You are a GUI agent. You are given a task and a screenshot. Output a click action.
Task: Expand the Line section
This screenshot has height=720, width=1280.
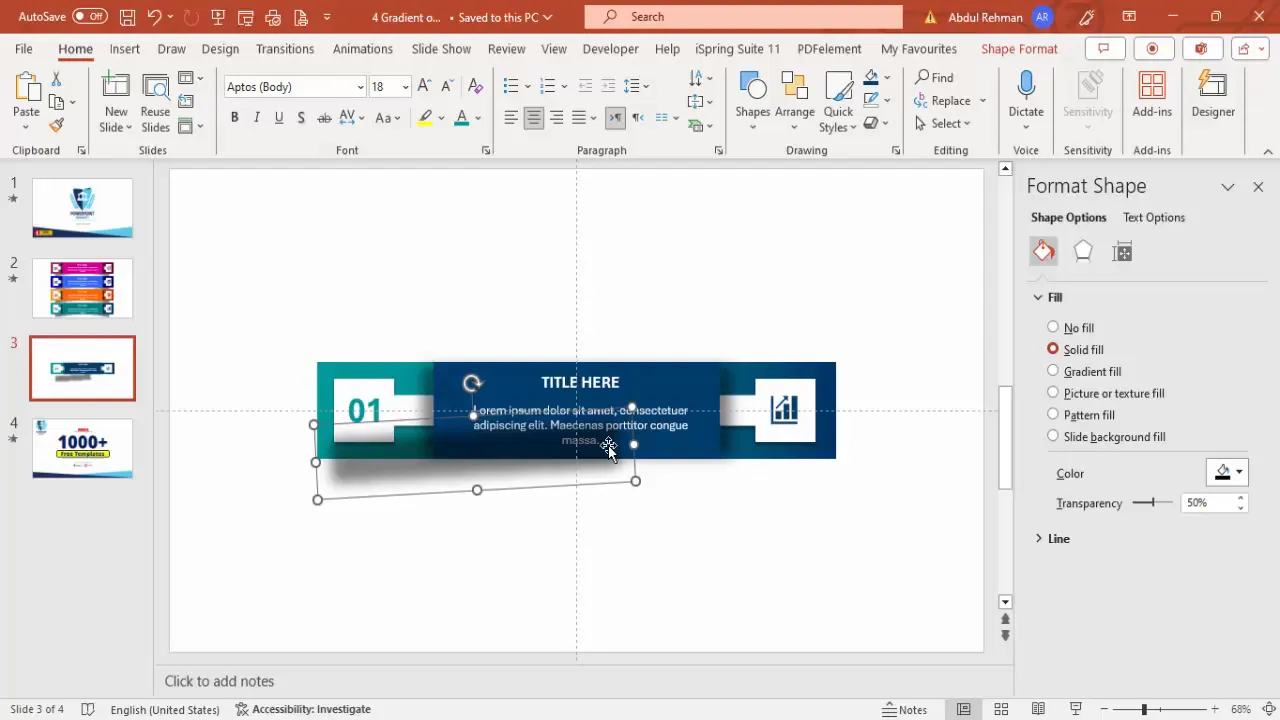click(x=1053, y=539)
